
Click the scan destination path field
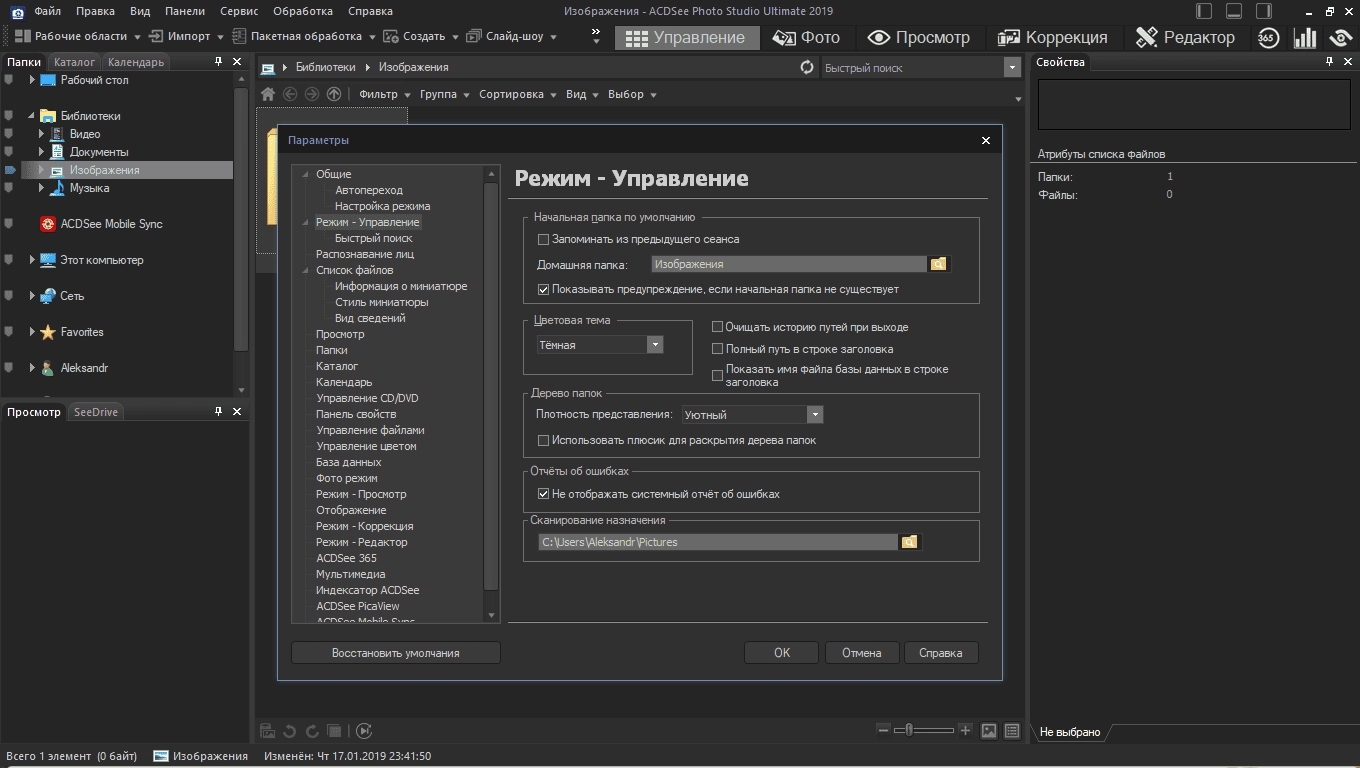717,542
